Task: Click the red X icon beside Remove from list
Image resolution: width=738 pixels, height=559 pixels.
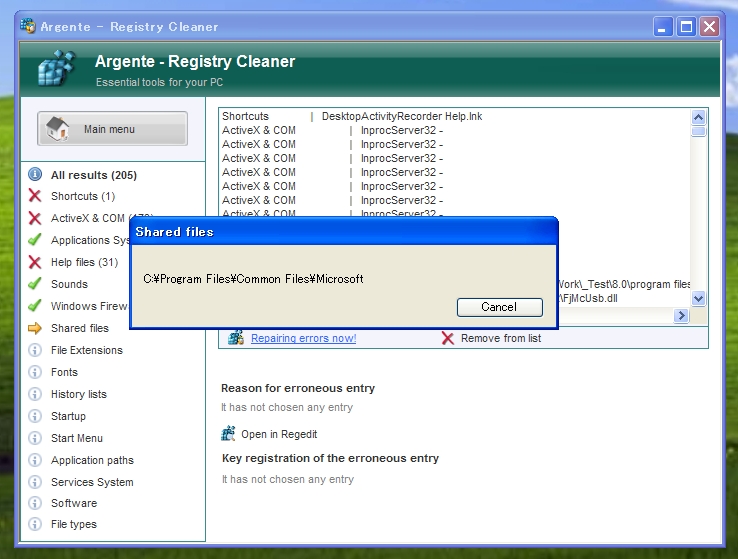Action: 448,338
